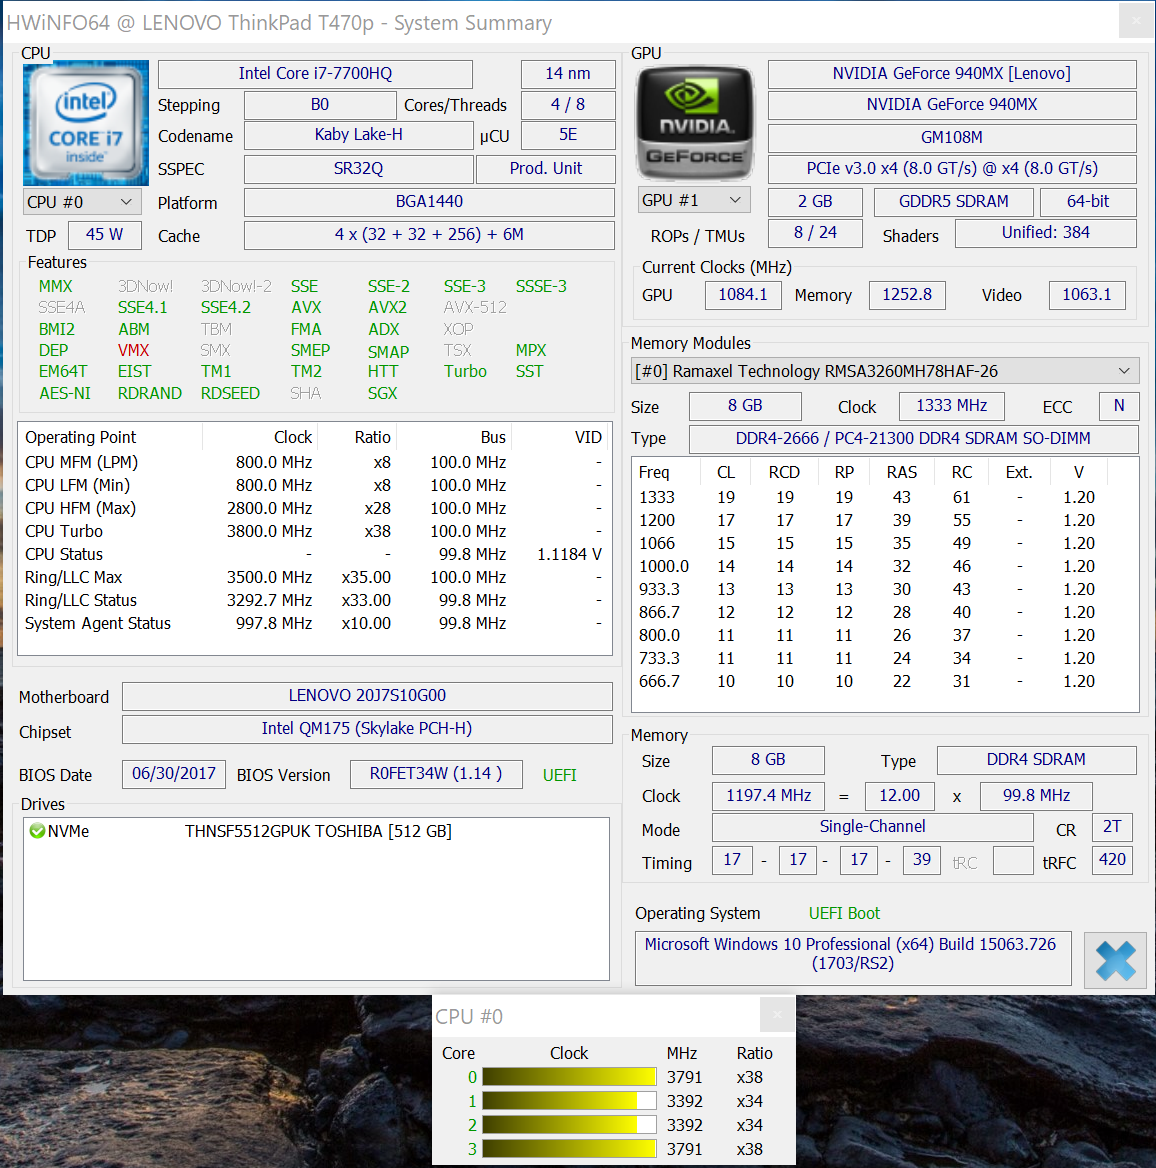The width and height of the screenshot is (1156, 1168).
Task: Open the CPU #0 selector dropdown
Action: (80, 202)
